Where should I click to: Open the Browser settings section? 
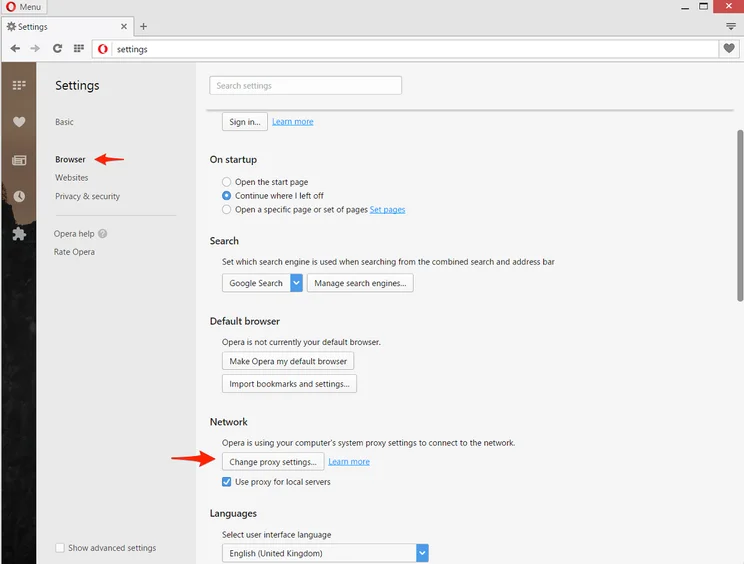[70, 159]
